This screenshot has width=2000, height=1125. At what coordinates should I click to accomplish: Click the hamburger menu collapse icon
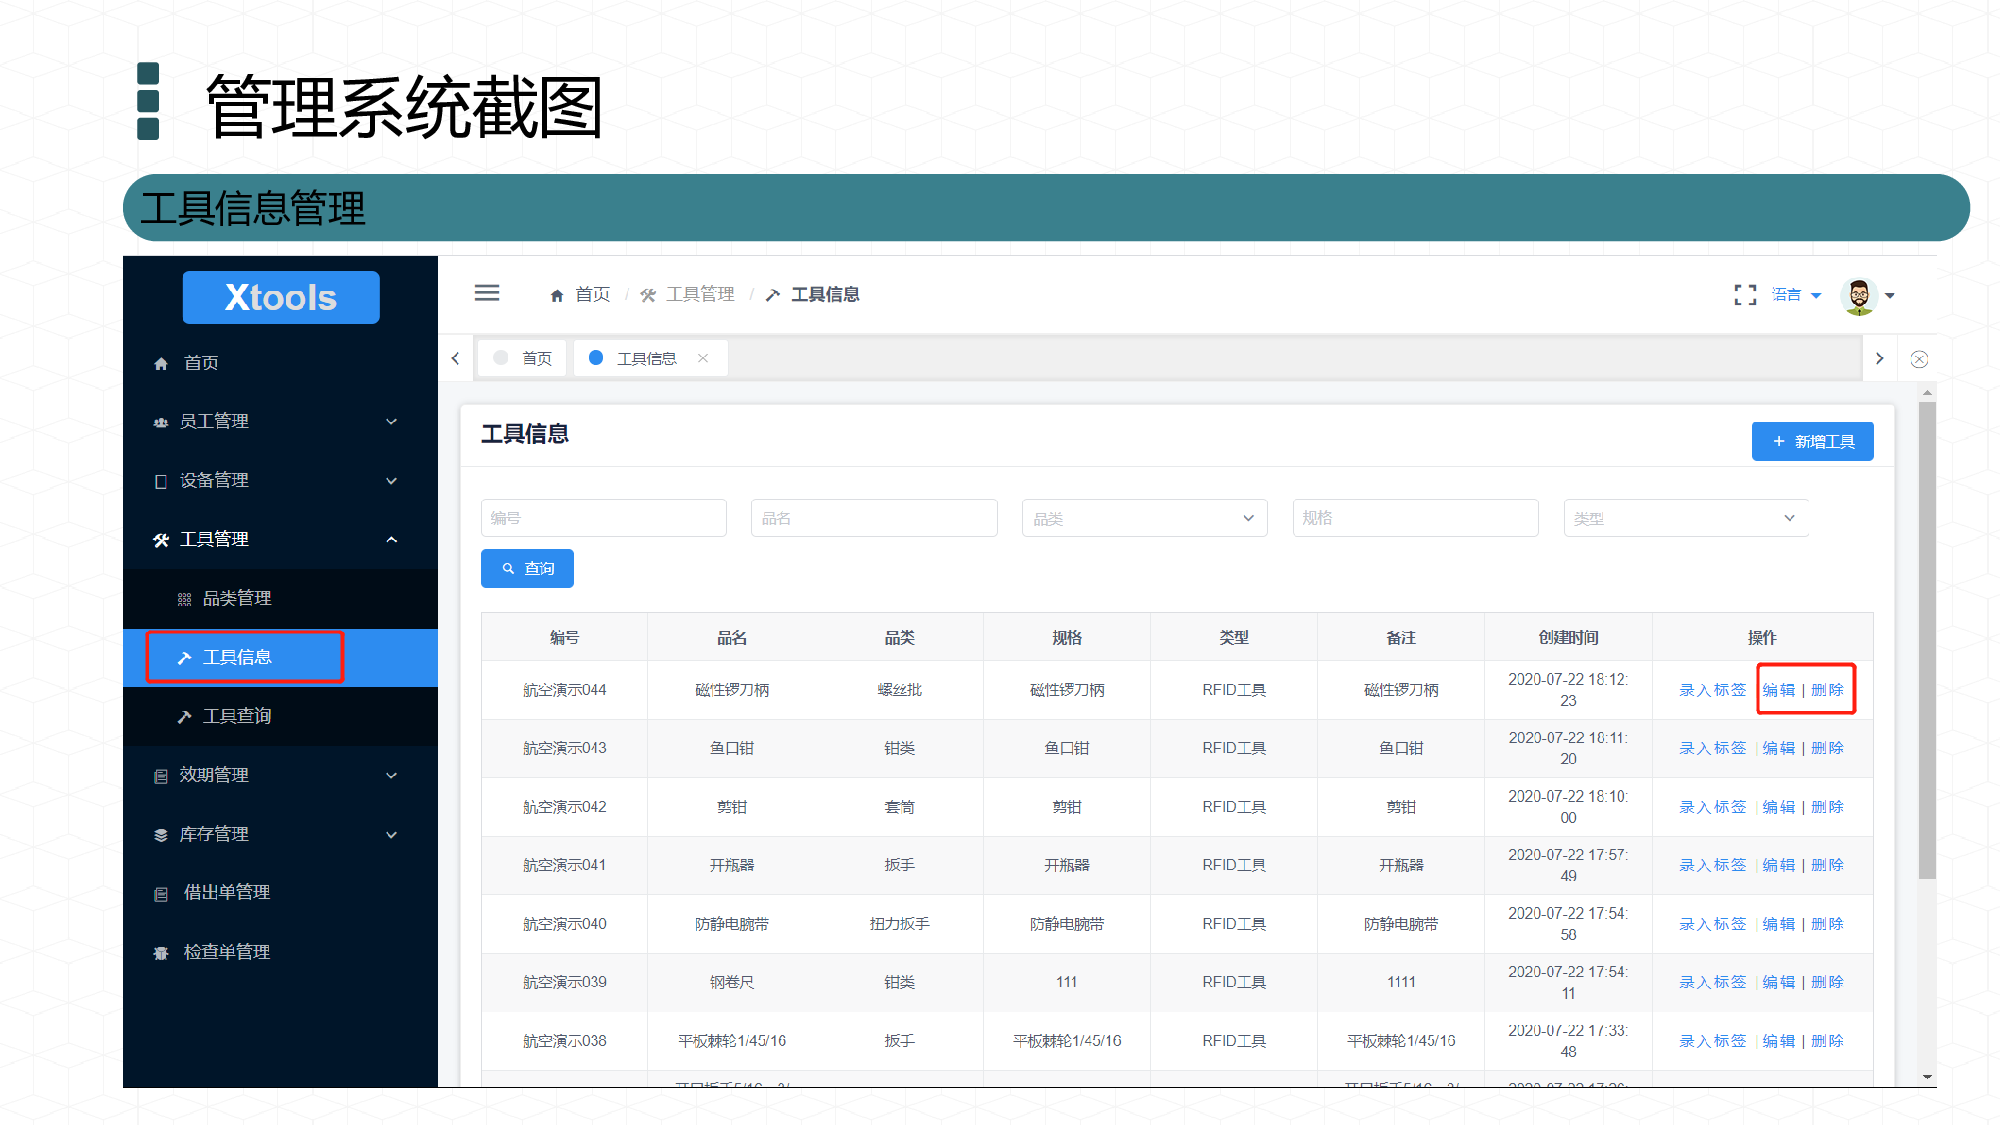(487, 293)
